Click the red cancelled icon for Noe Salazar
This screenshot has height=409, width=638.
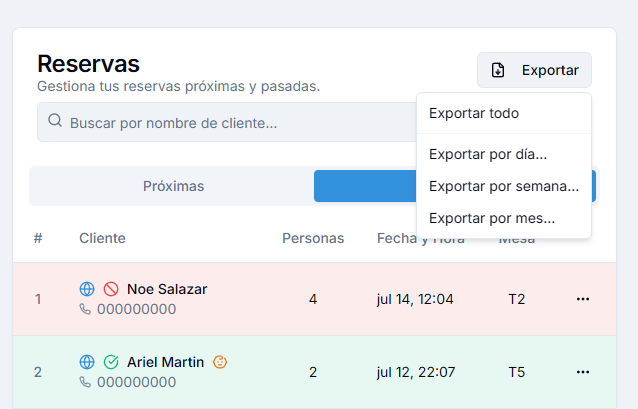tap(111, 289)
